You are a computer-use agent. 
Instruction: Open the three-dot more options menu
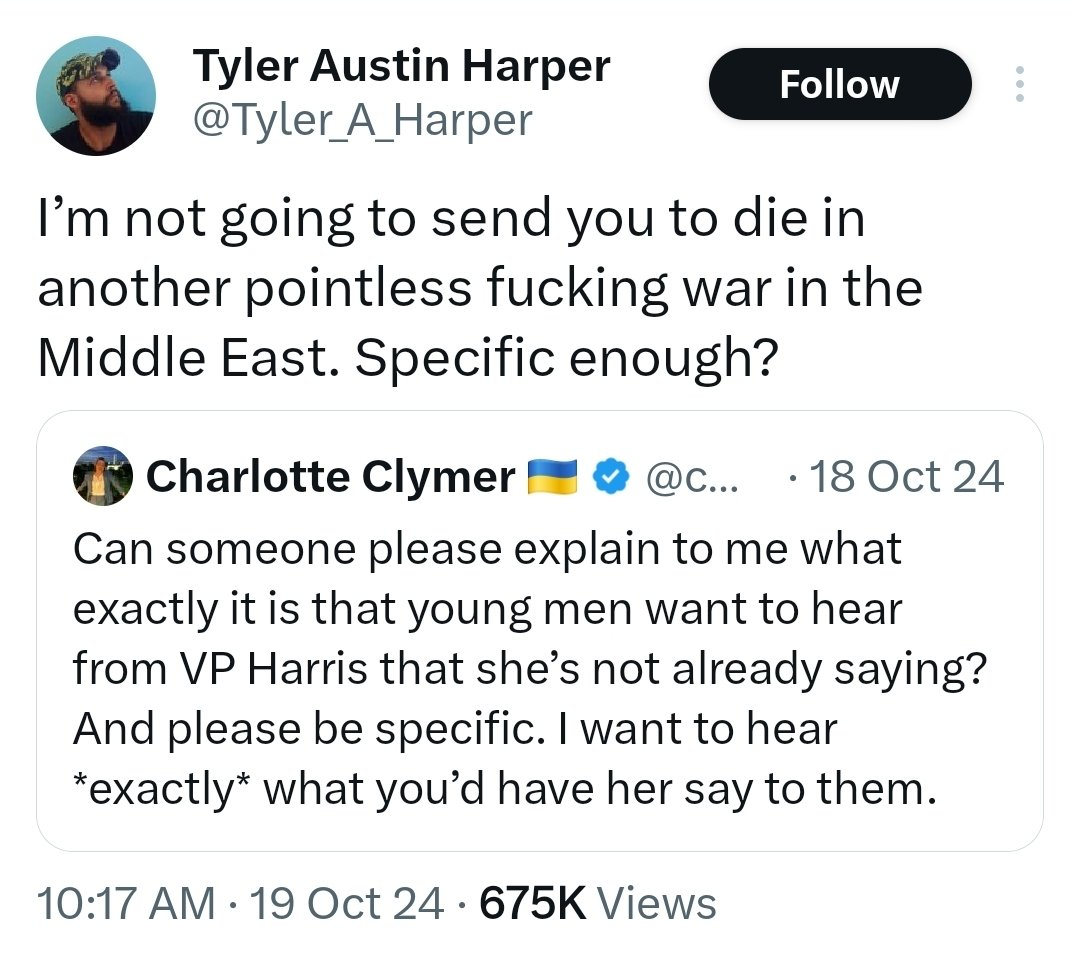tap(1019, 85)
